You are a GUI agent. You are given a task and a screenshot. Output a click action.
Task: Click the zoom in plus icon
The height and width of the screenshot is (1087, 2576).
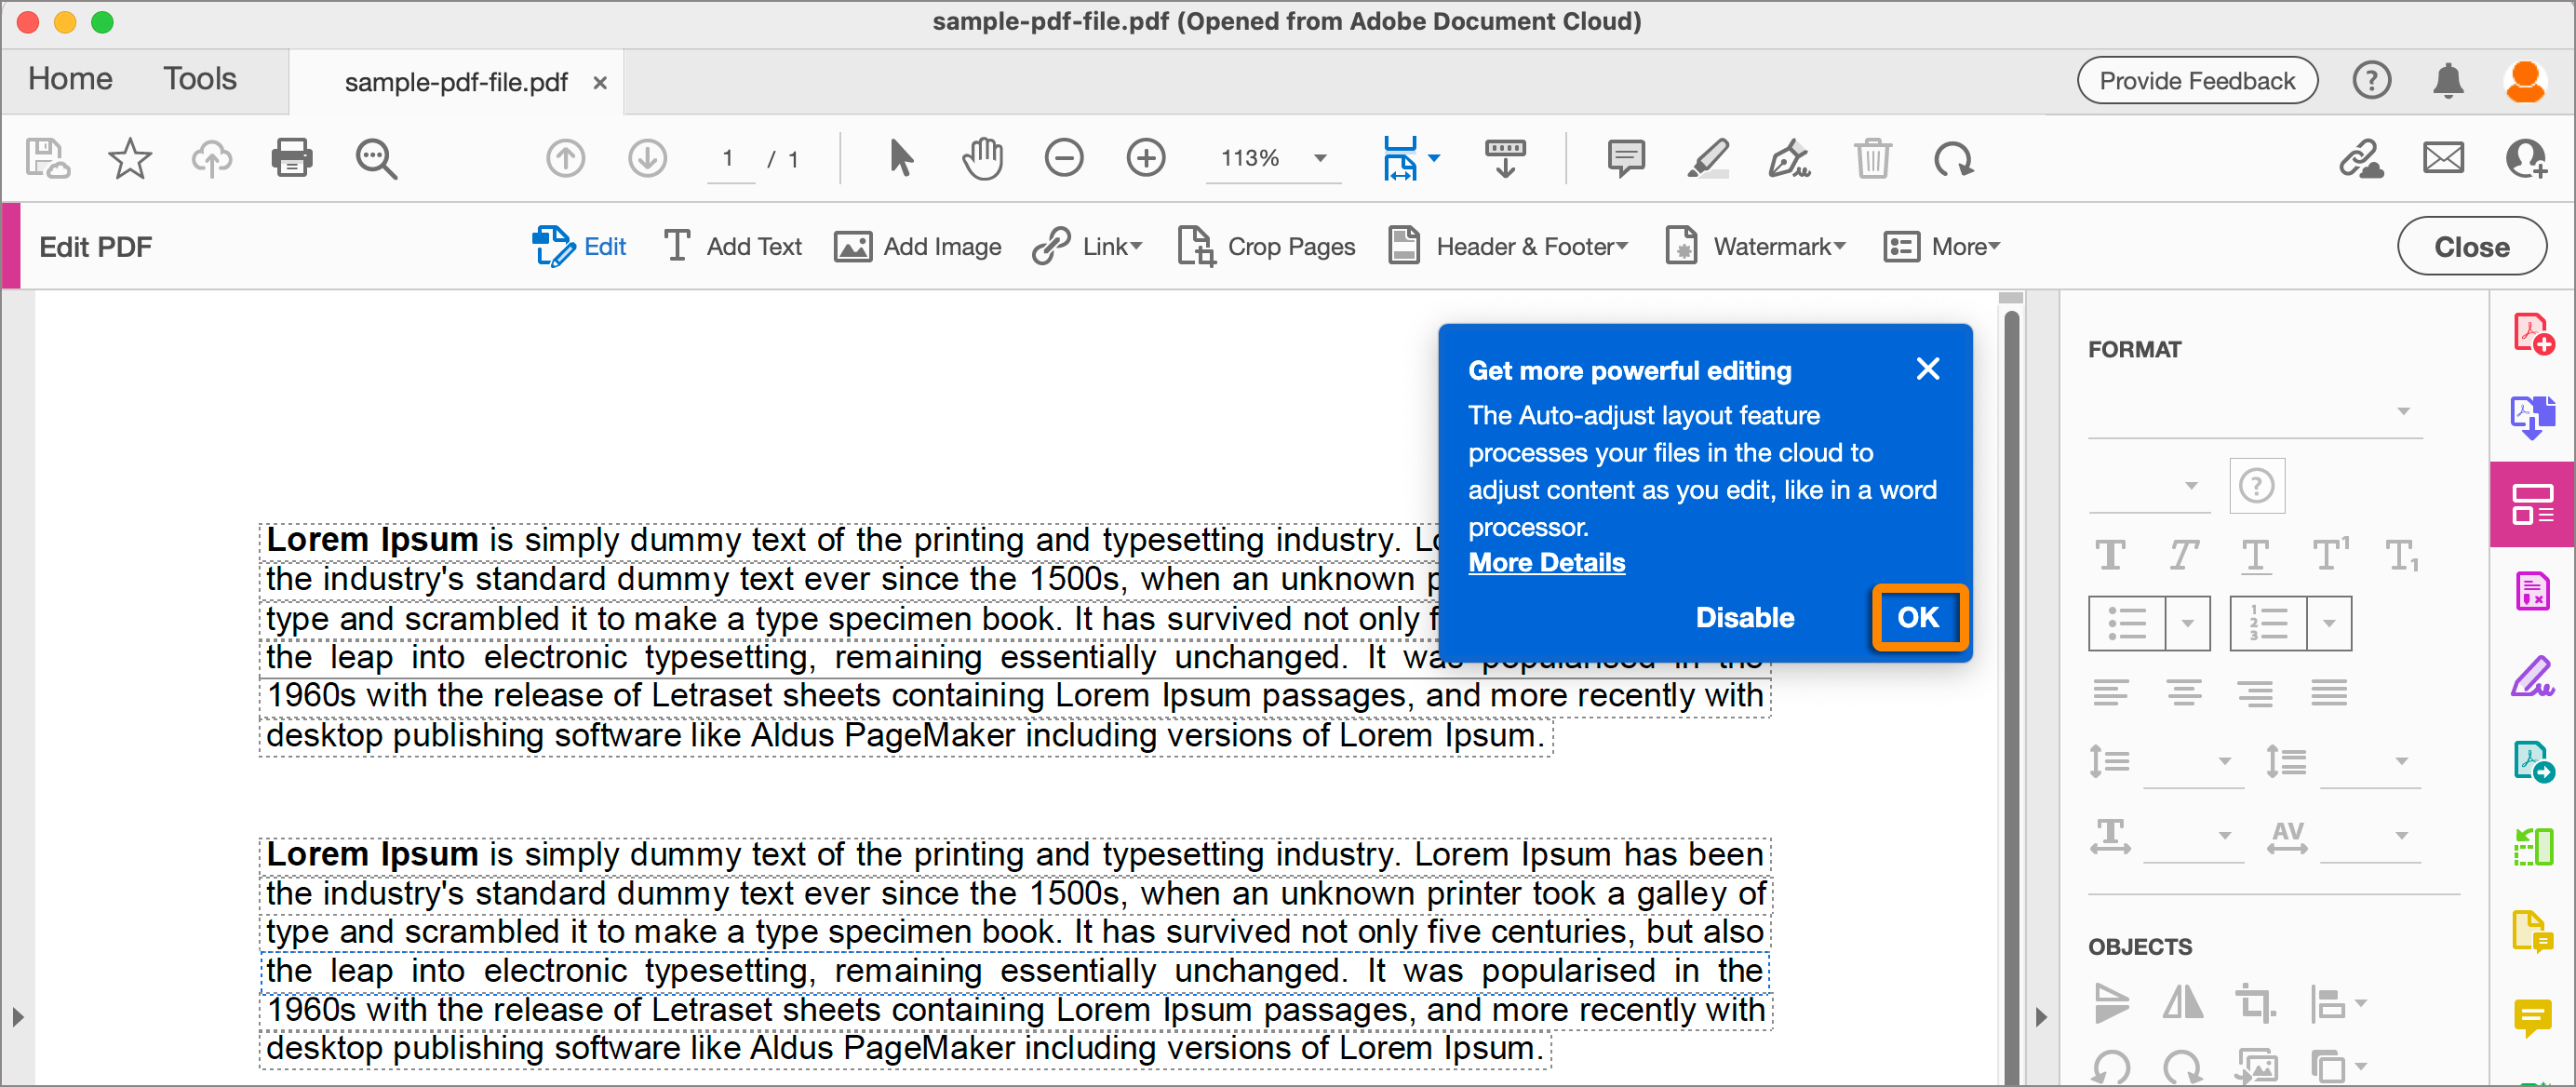[1145, 158]
